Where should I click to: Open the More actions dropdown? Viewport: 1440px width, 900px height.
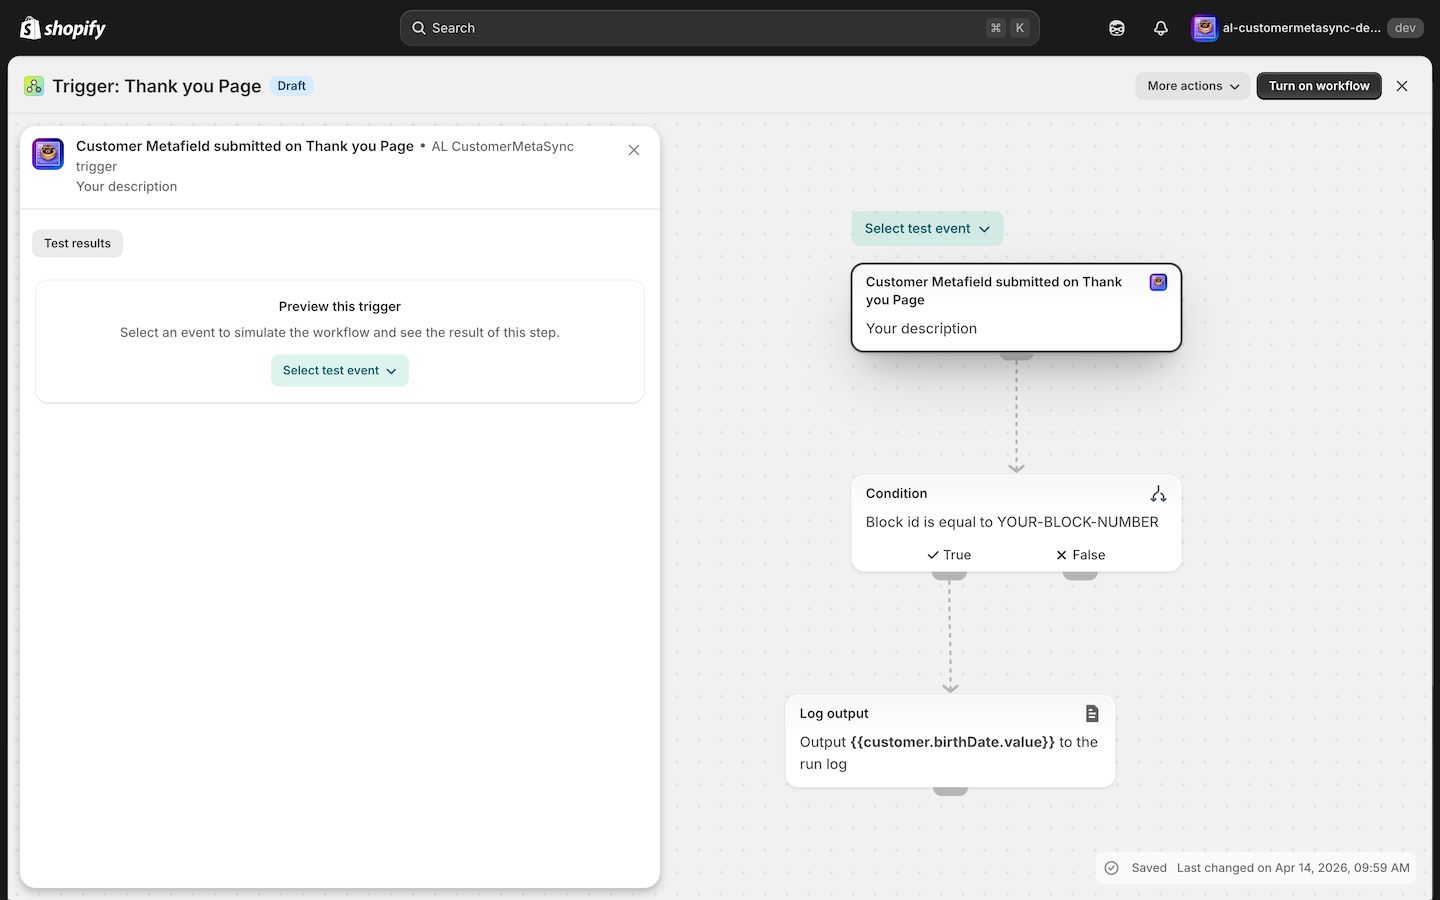1193,86
